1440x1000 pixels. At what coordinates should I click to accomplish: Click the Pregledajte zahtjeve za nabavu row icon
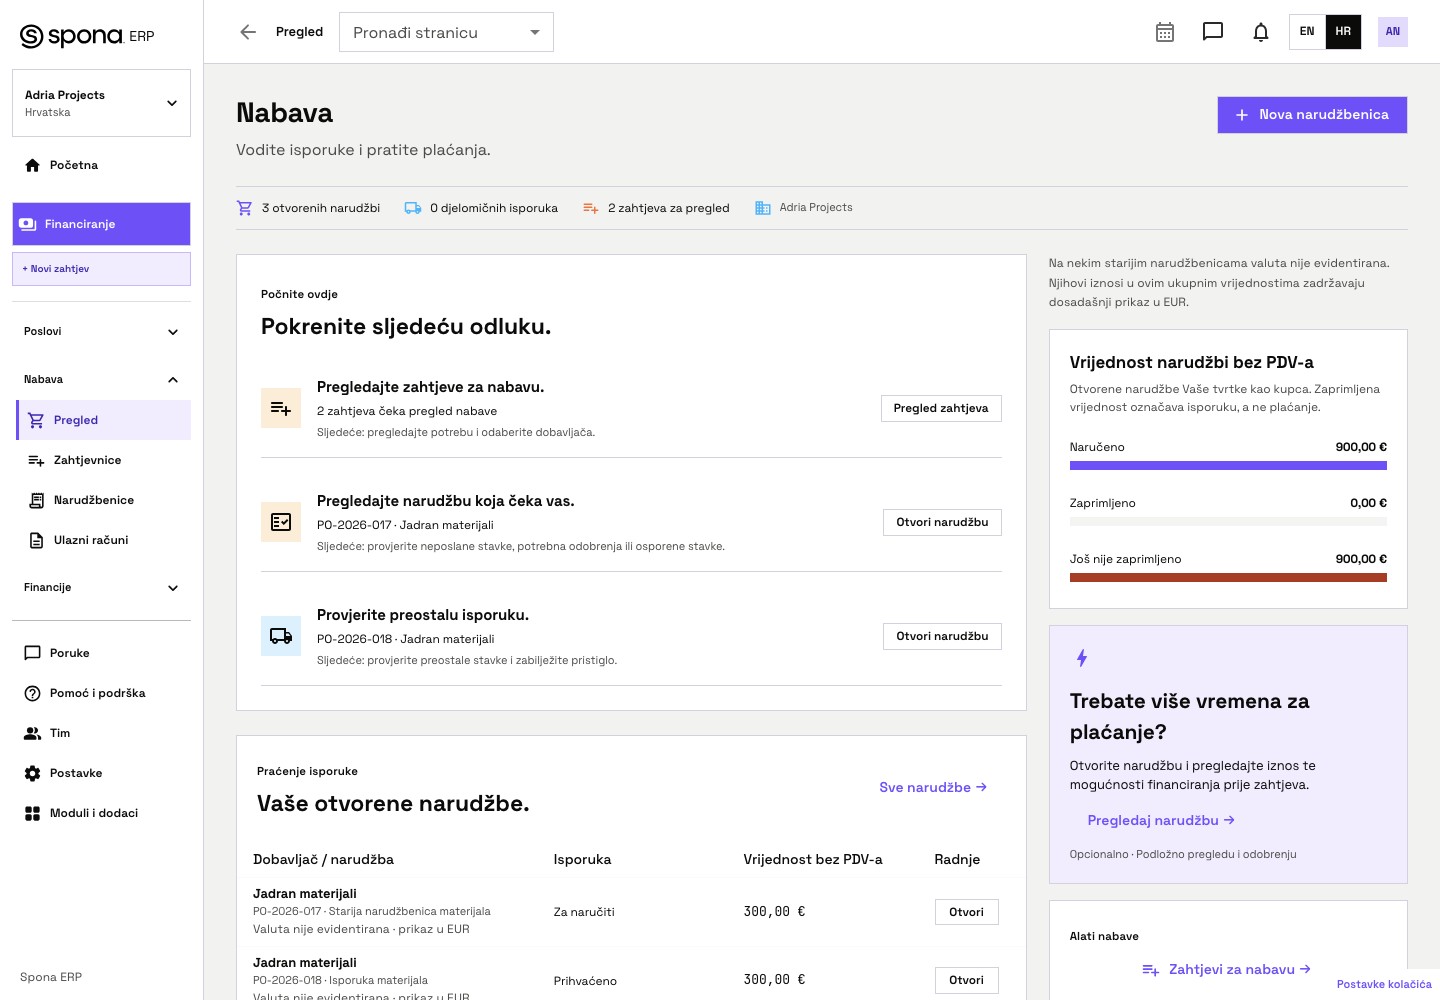(281, 408)
